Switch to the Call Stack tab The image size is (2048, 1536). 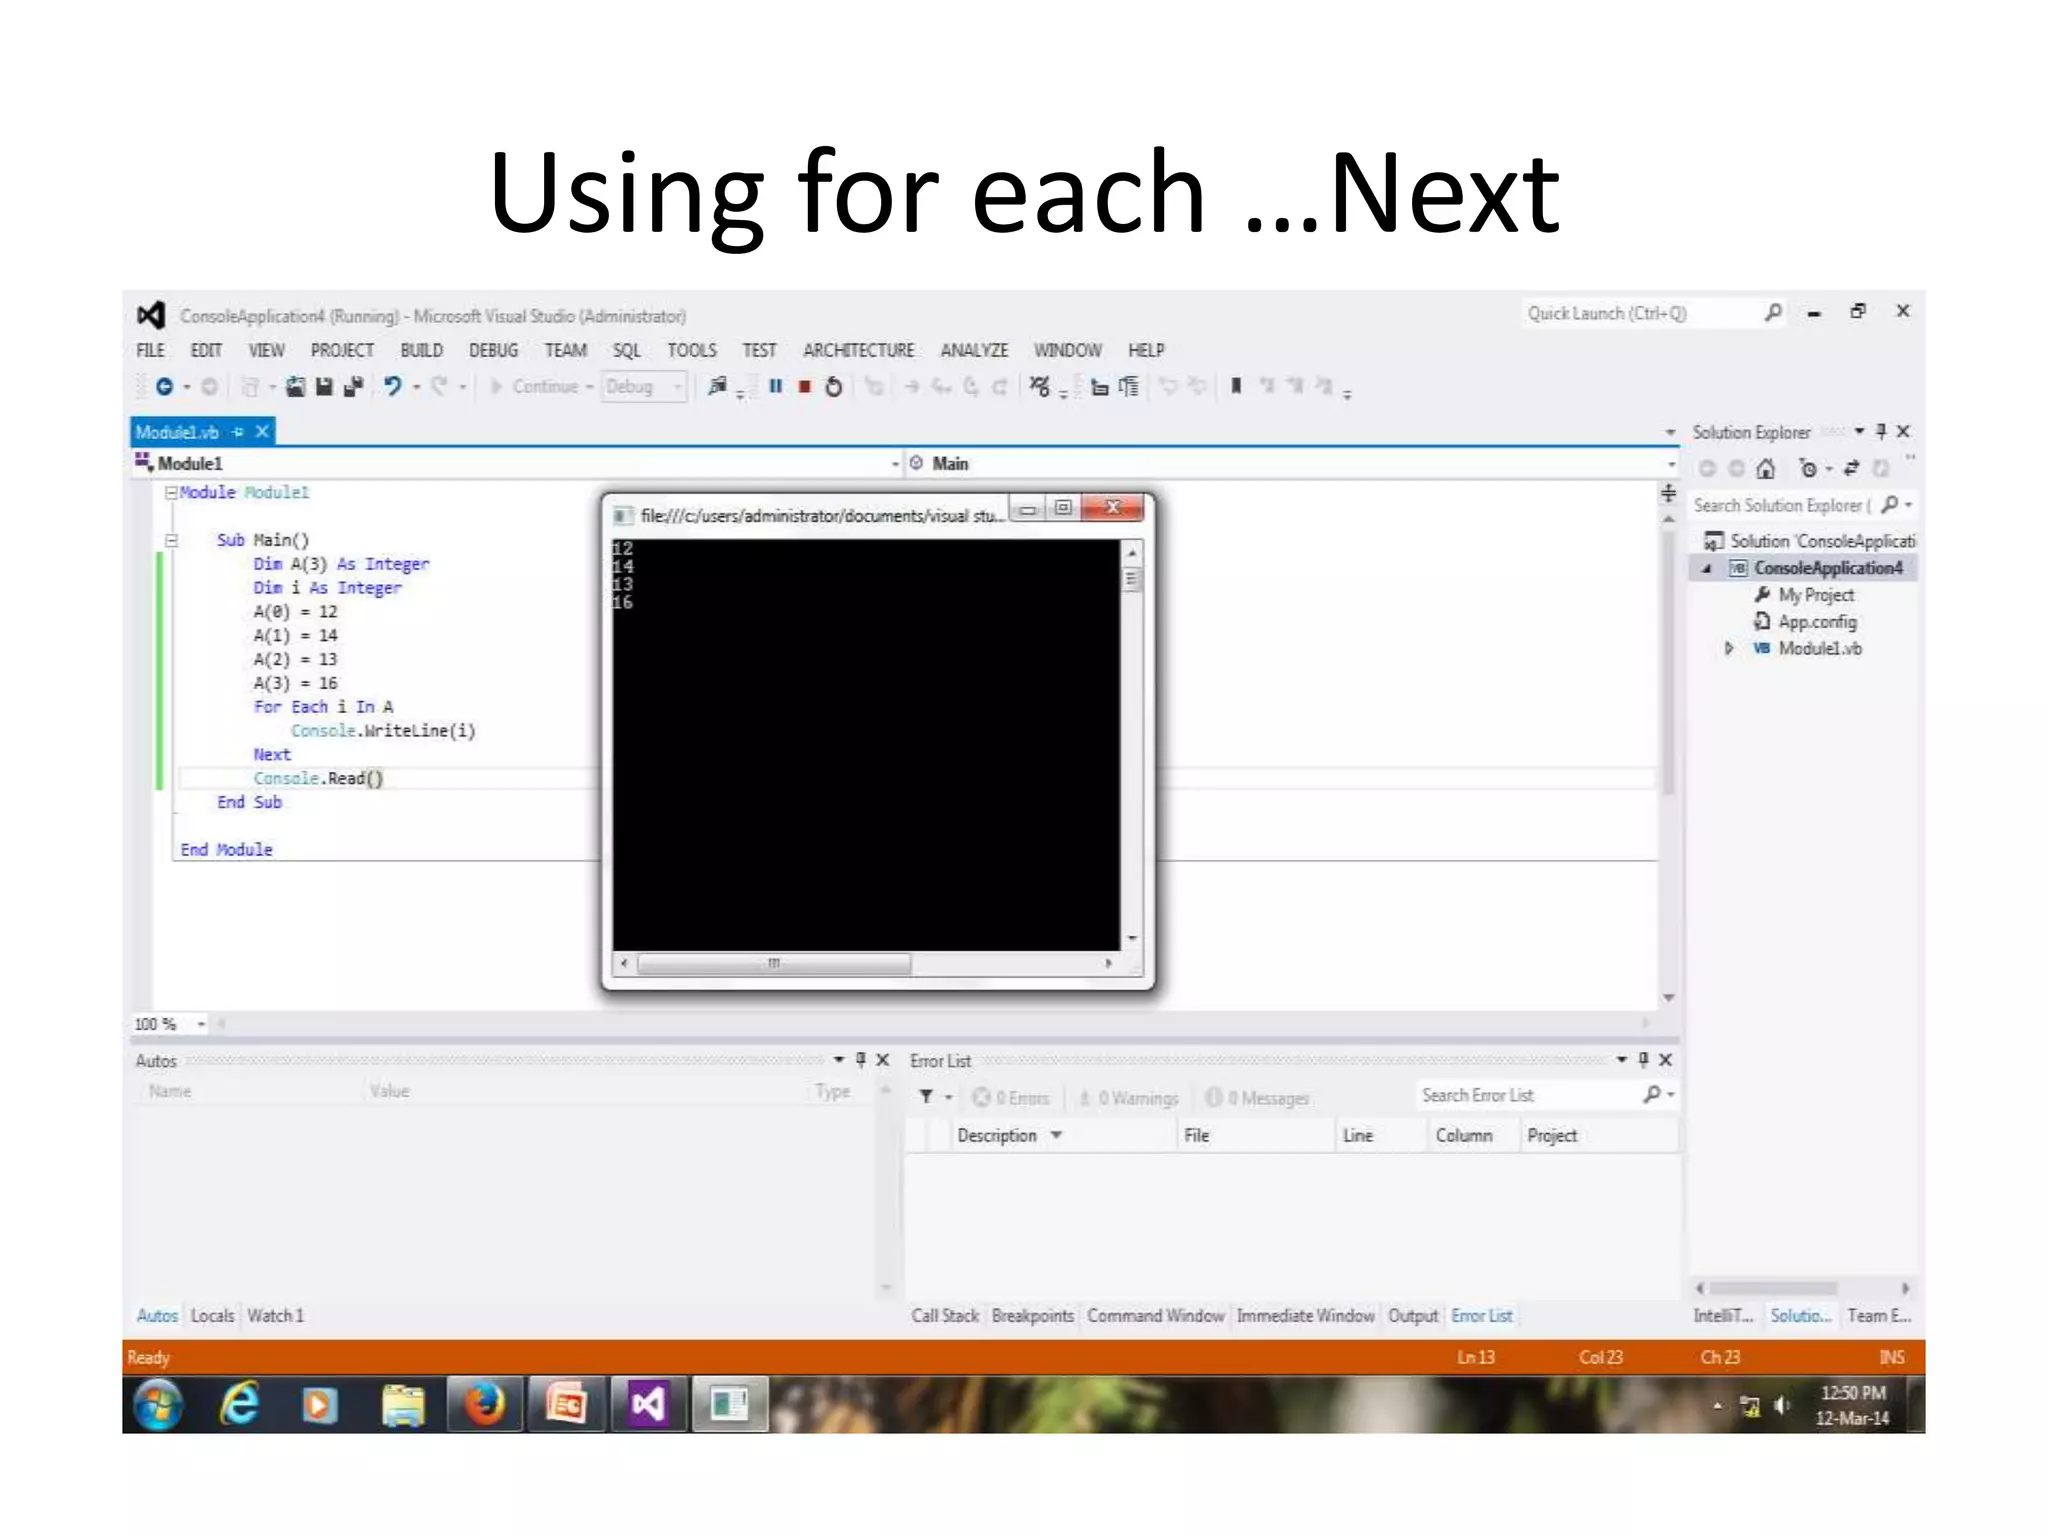945,1316
